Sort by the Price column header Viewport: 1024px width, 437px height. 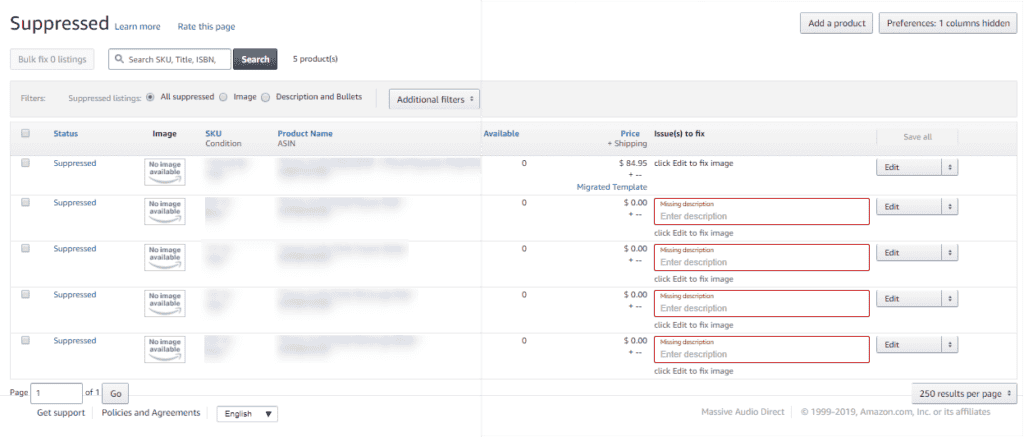(x=629, y=133)
